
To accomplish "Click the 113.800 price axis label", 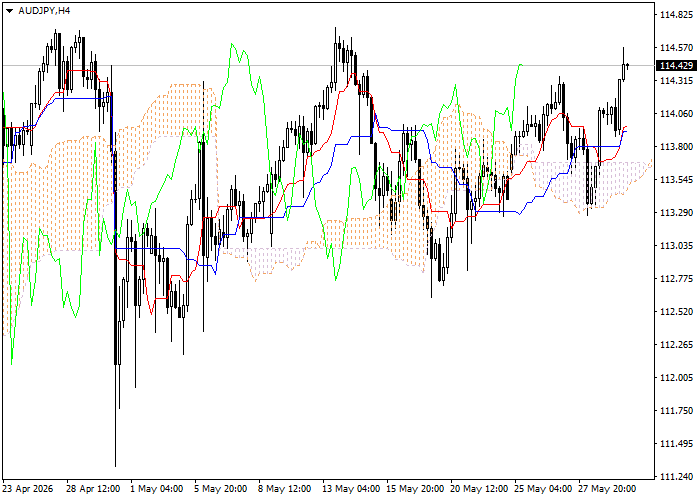I will [x=676, y=147].
